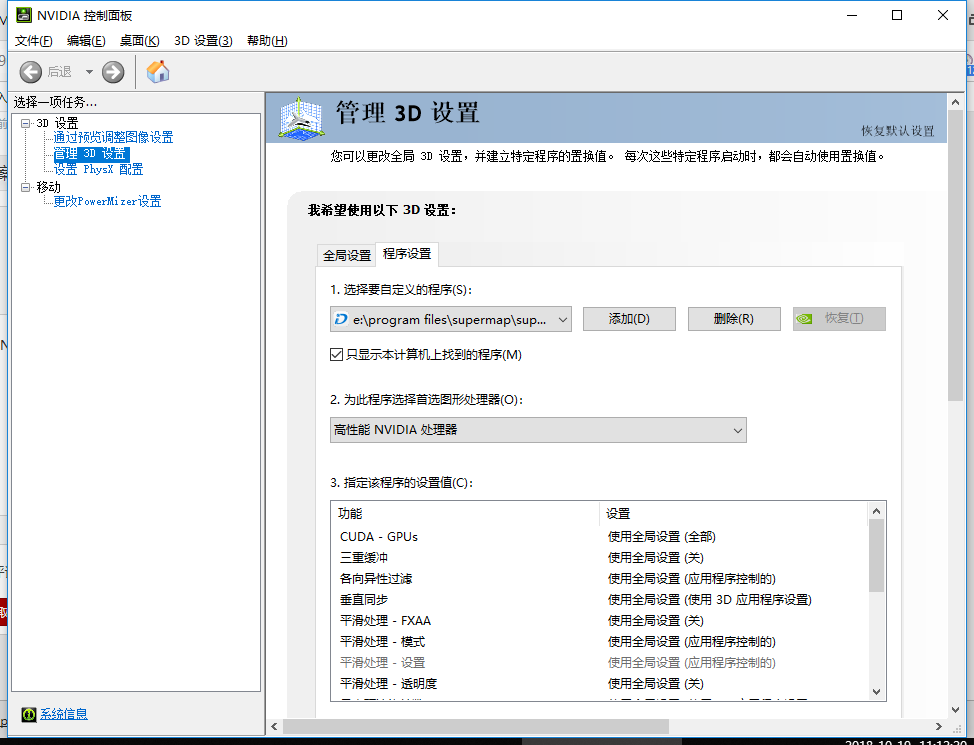Click the horizontal scroll right arrow

(939, 726)
